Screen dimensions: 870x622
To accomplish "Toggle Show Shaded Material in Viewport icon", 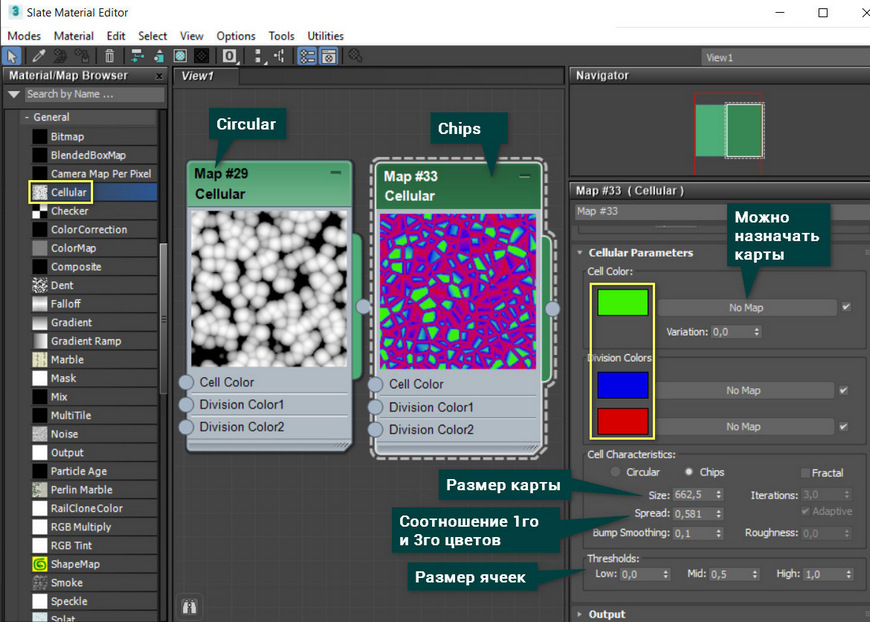I will coord(180,56).
